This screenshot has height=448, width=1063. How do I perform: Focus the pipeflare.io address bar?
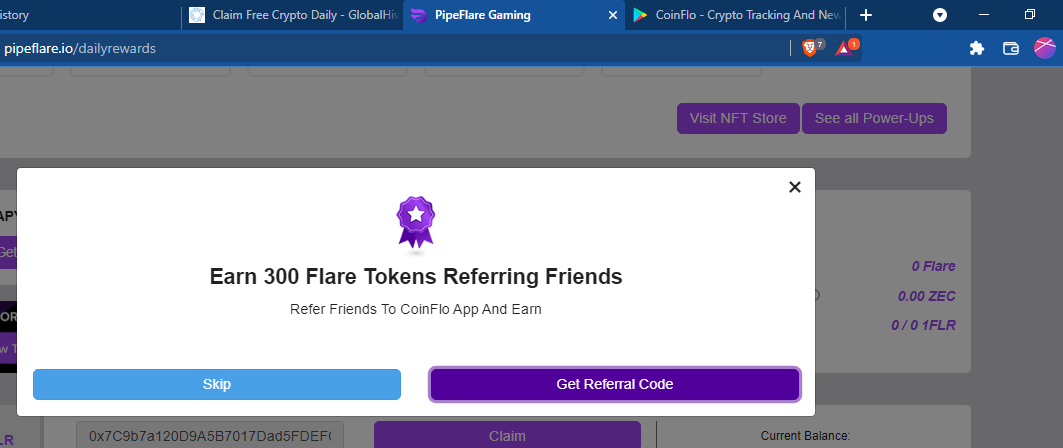click(x=400, y=48)
